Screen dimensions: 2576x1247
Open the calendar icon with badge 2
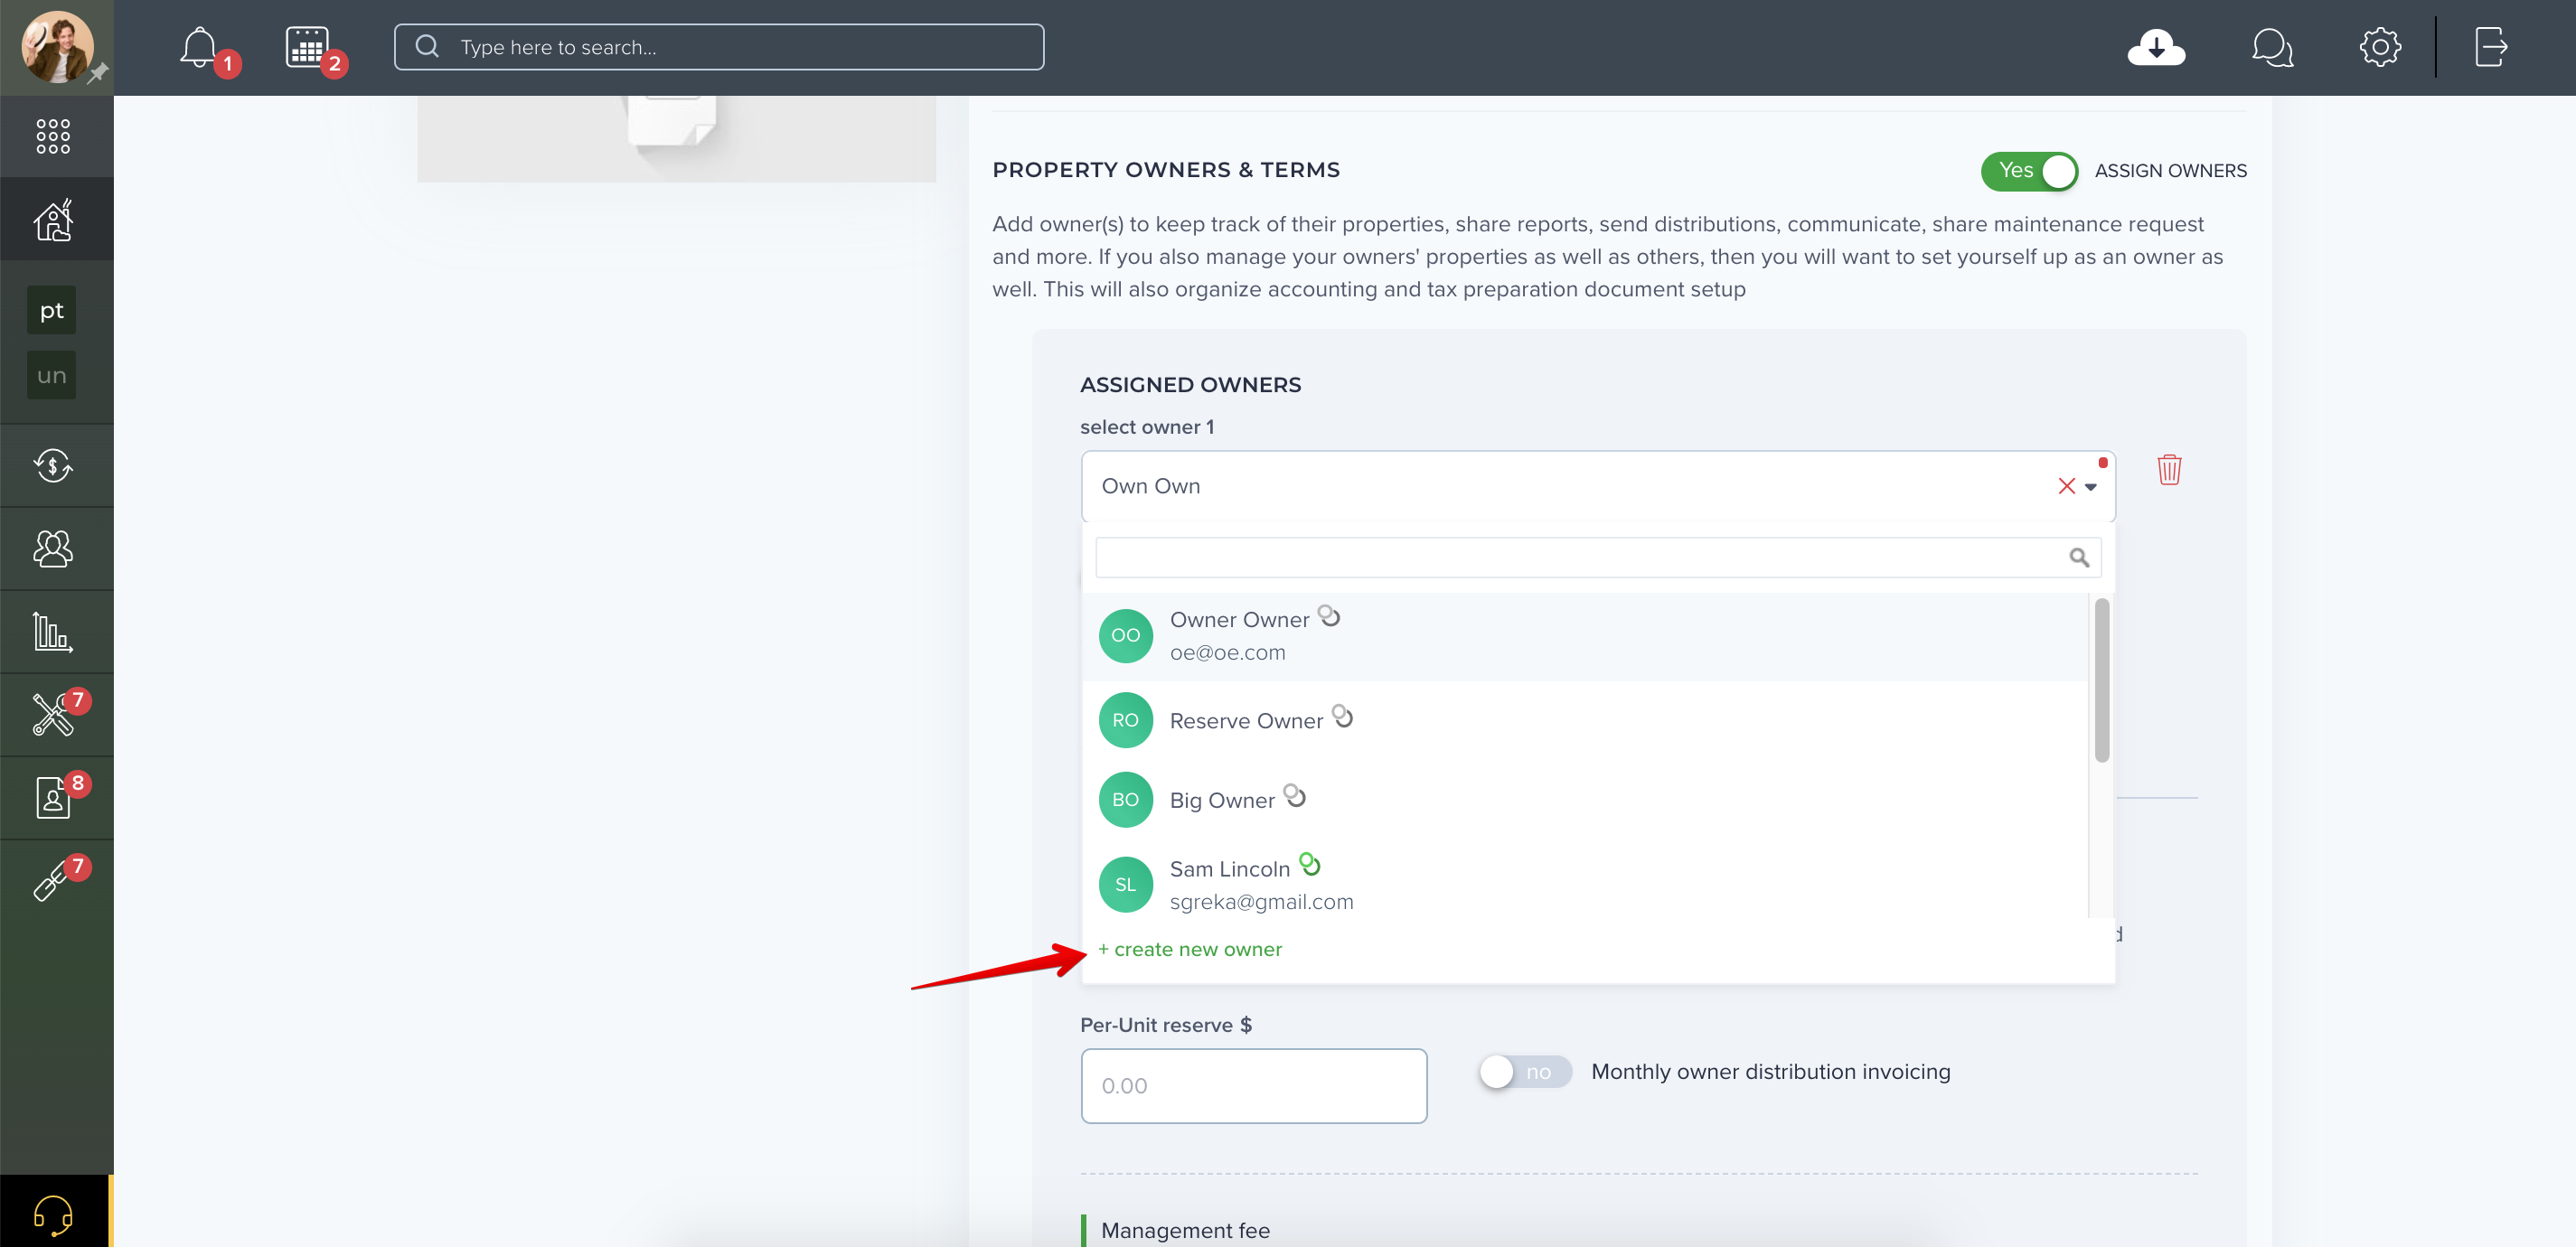tap(307, 47)
